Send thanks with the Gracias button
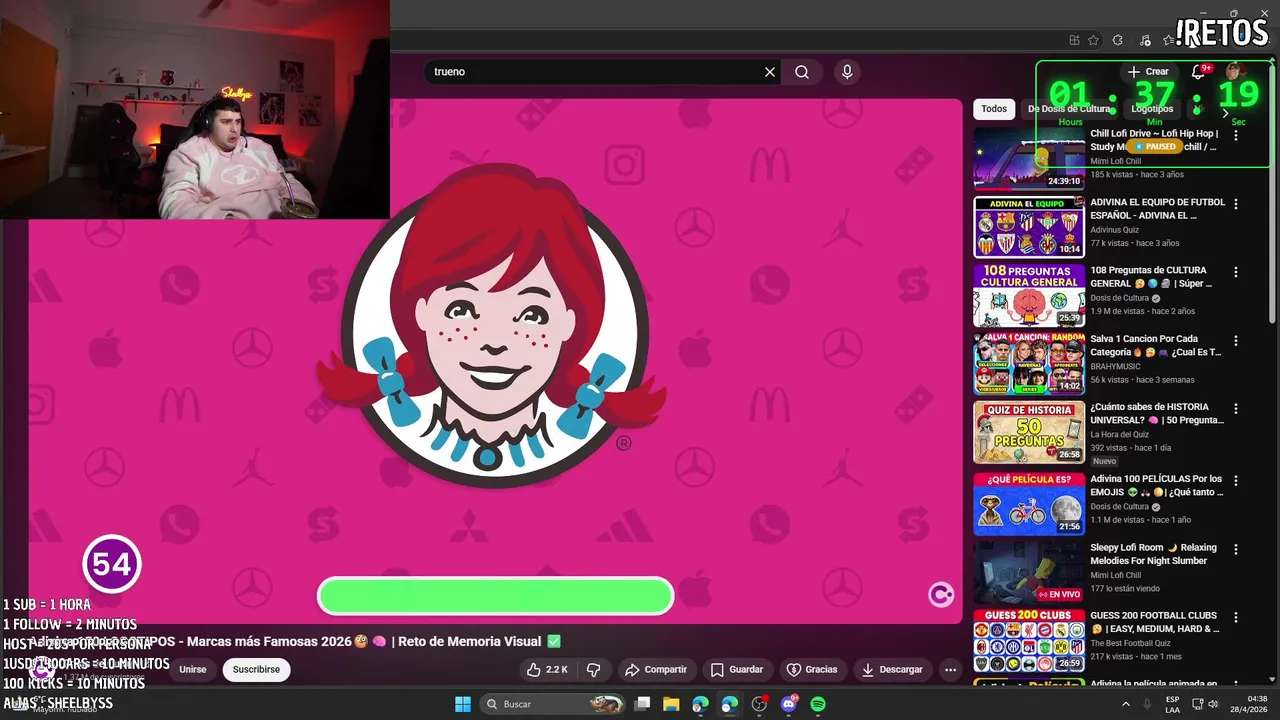 812,669
